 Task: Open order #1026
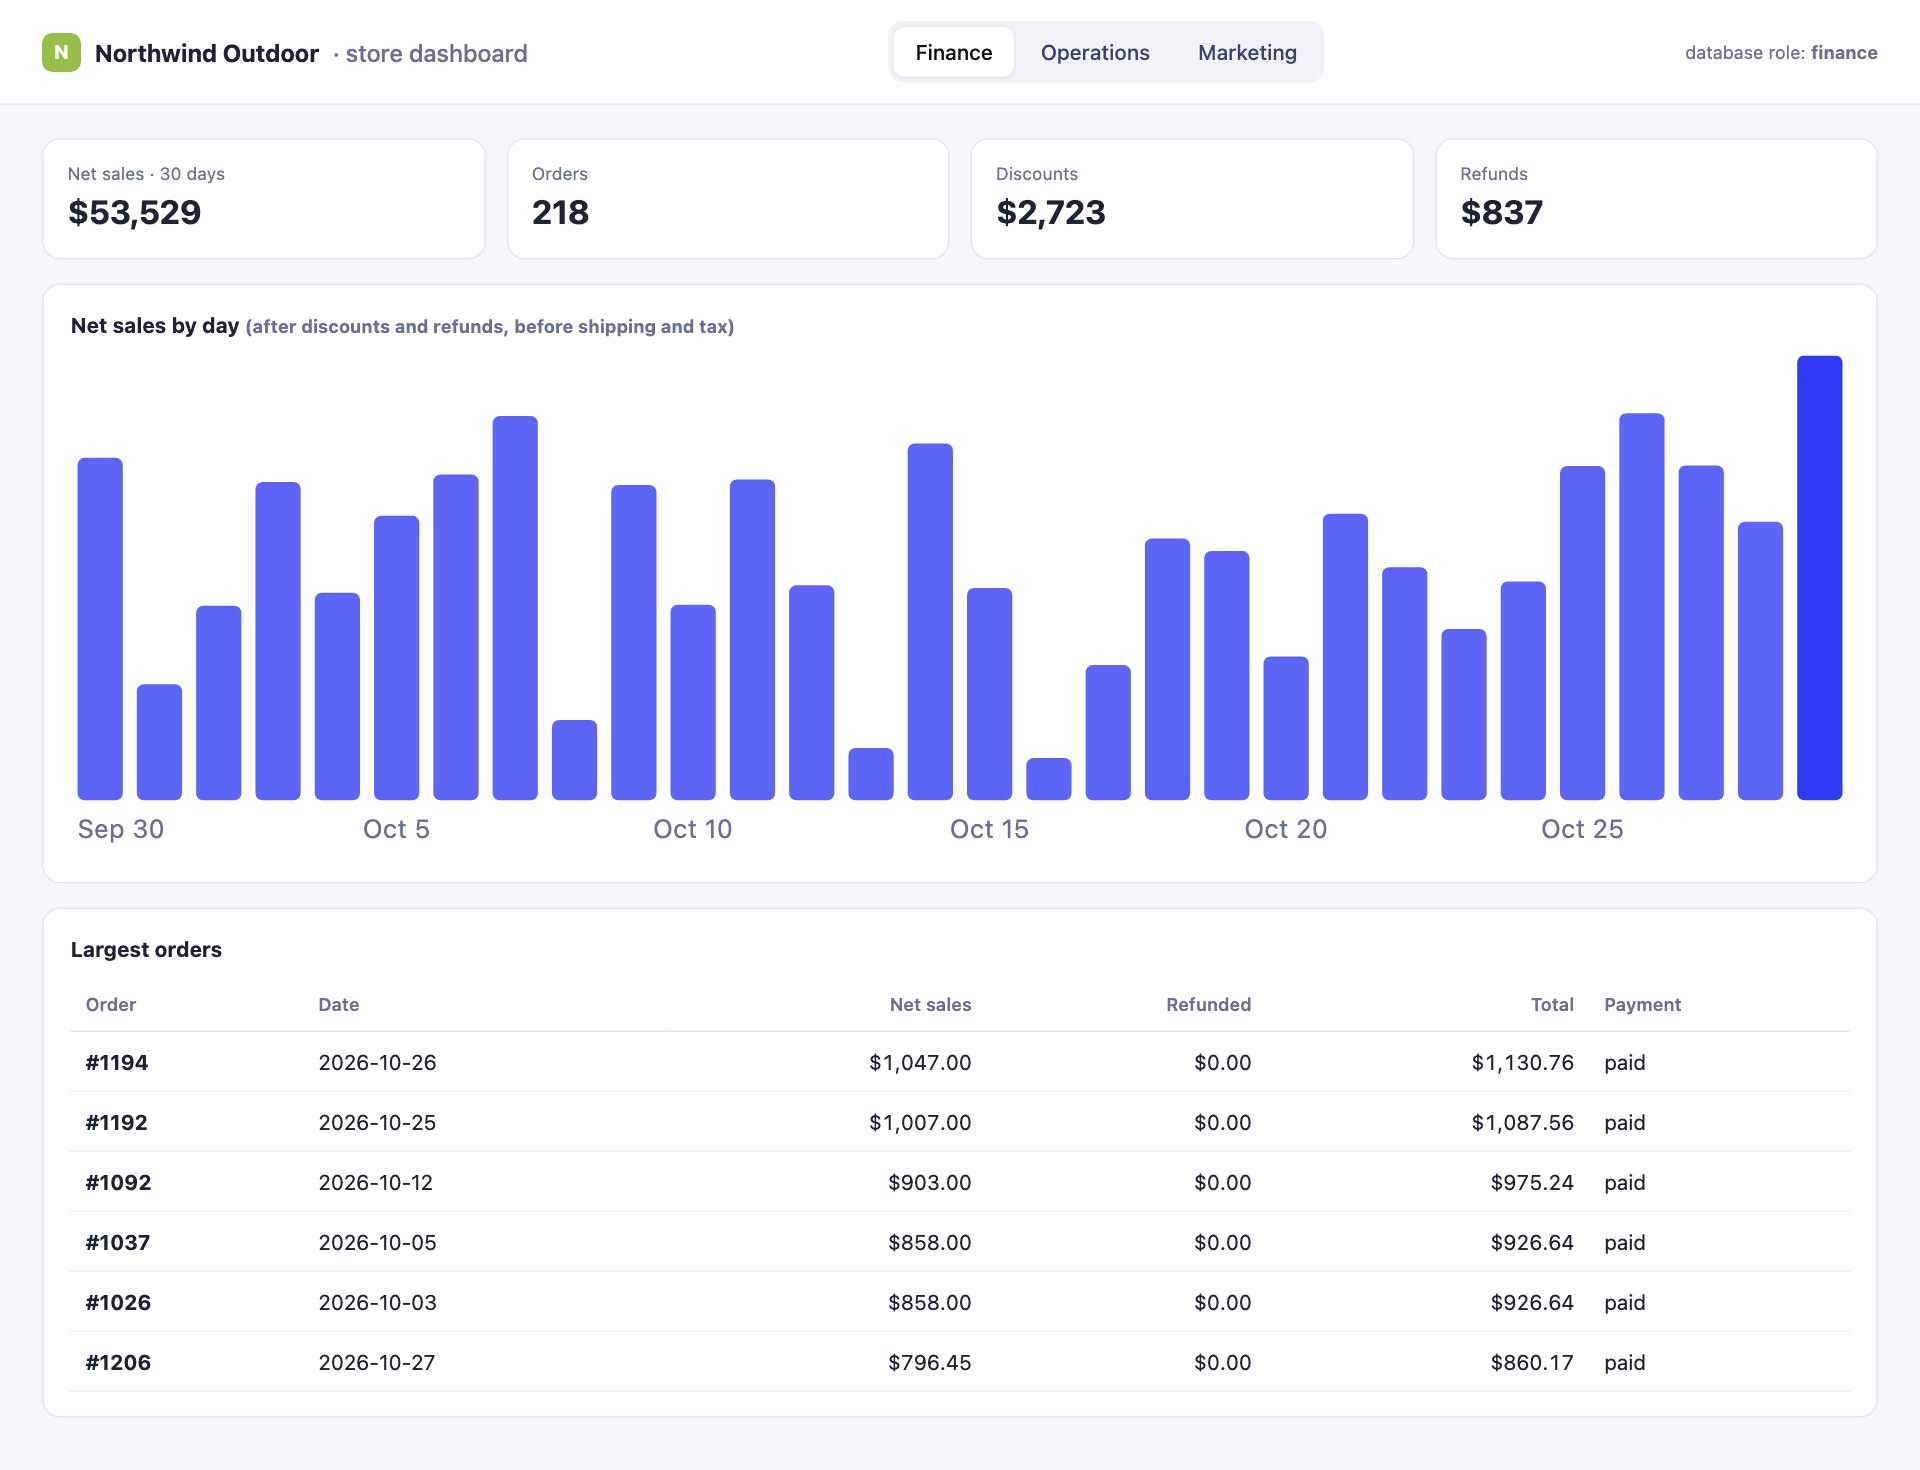click(118, 1303)
